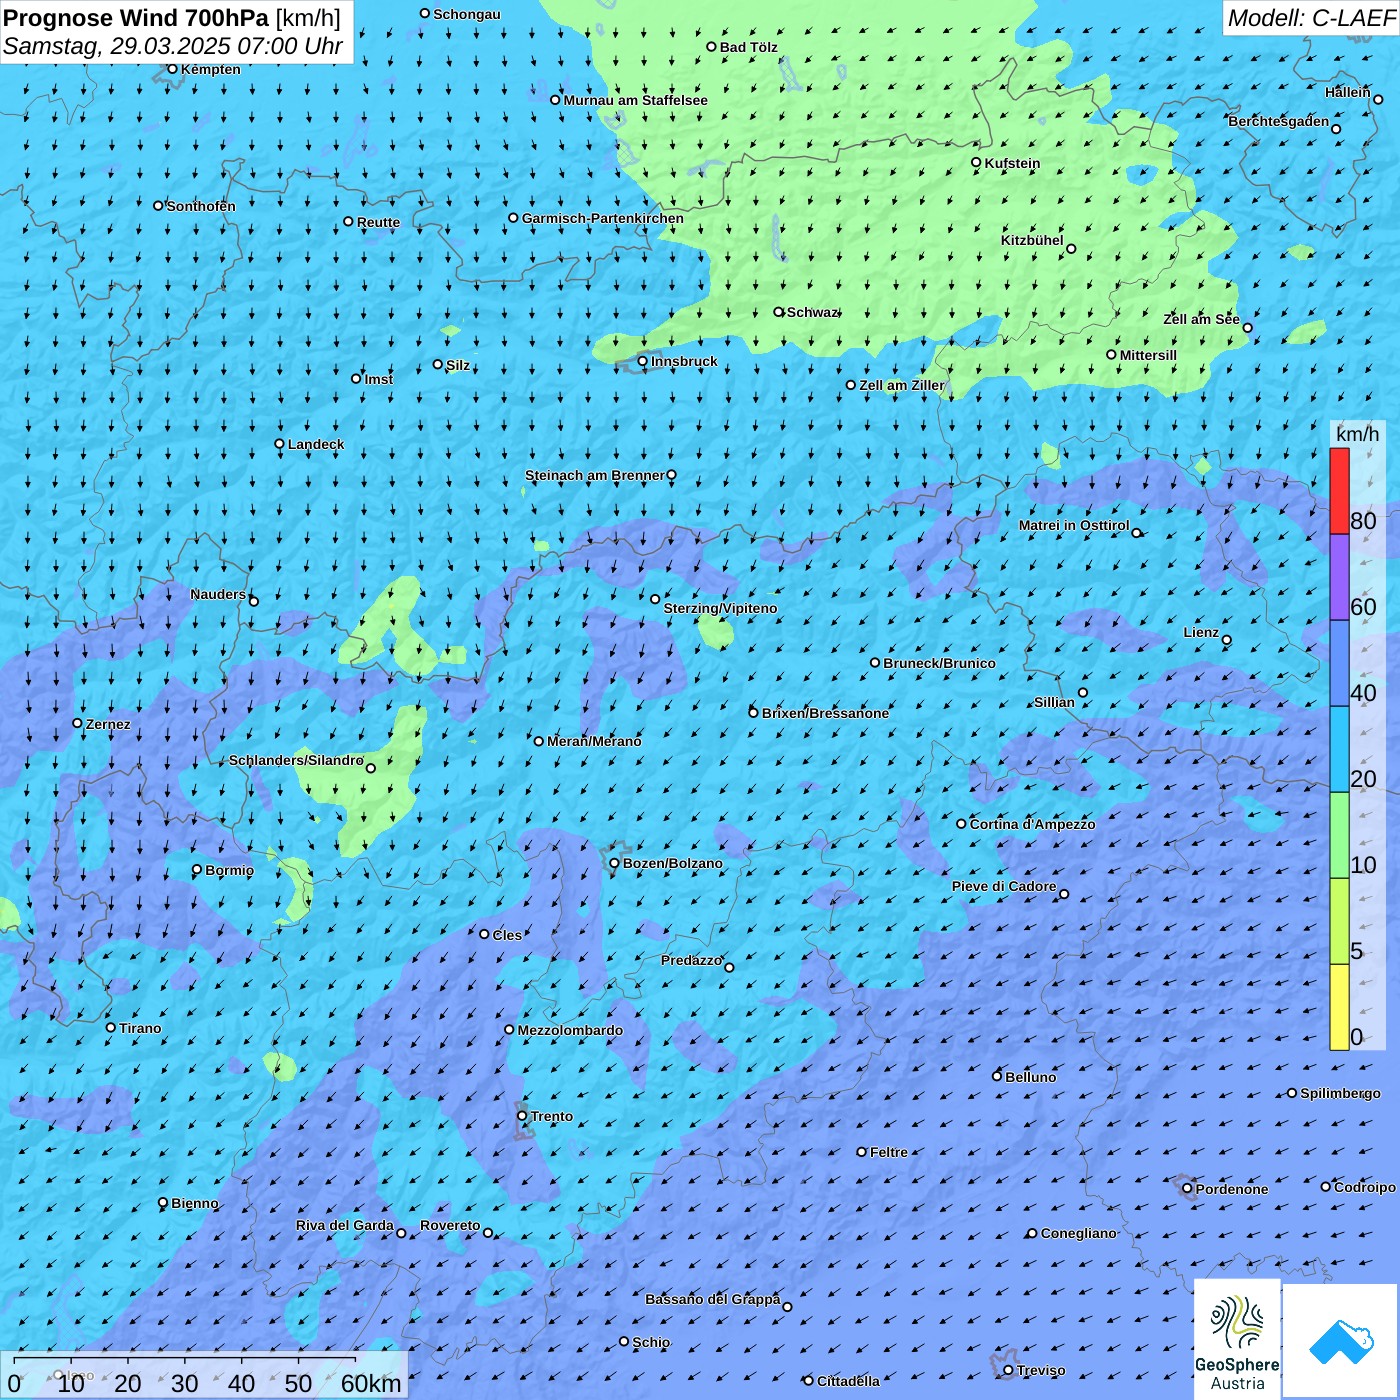The image size is (1400, 1400).
Task: Click the Pordenone city marker
Action: (1188, 1189)
